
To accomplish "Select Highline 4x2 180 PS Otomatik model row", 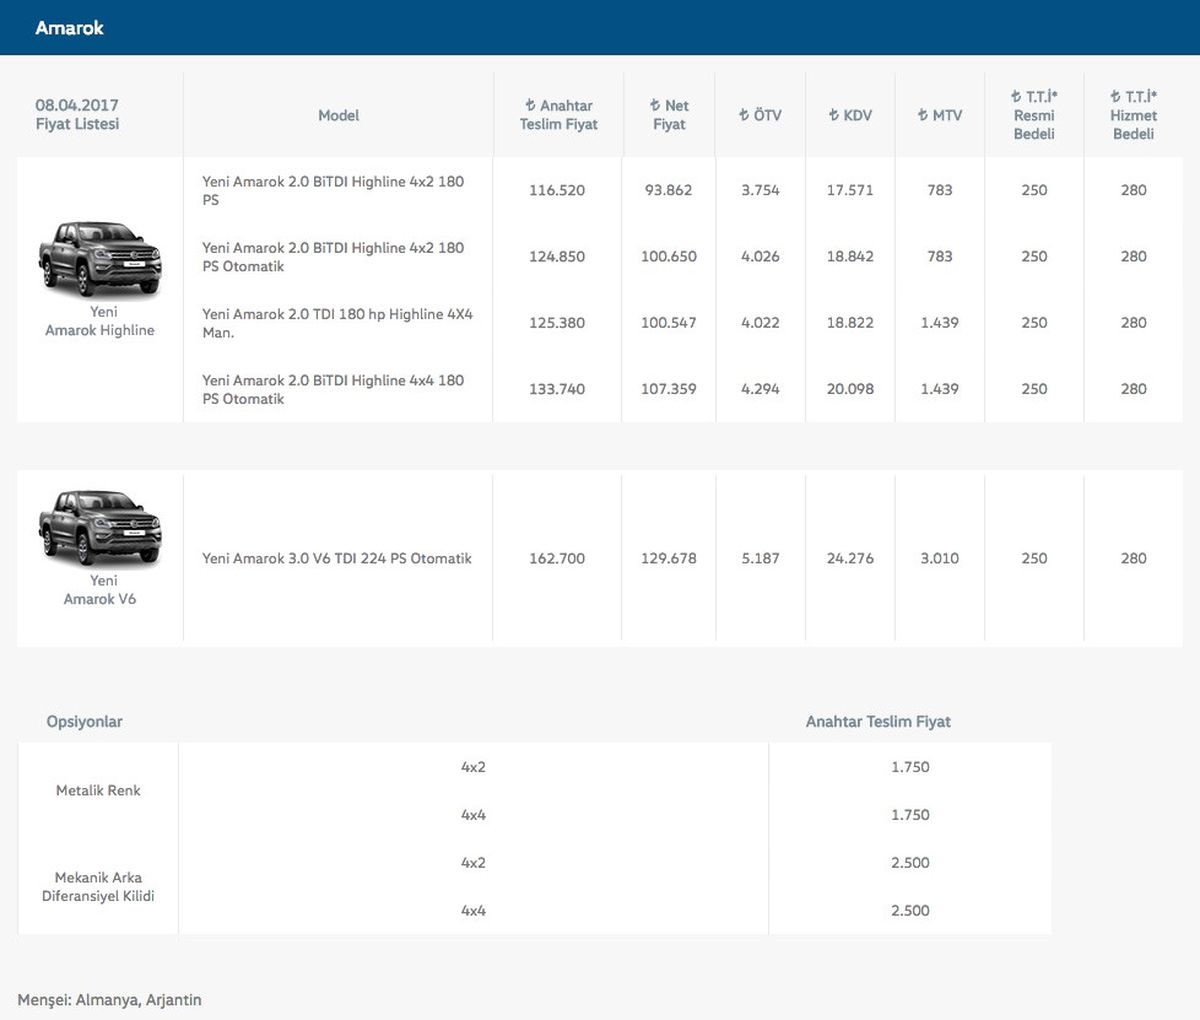I will [x=333, y=256].
